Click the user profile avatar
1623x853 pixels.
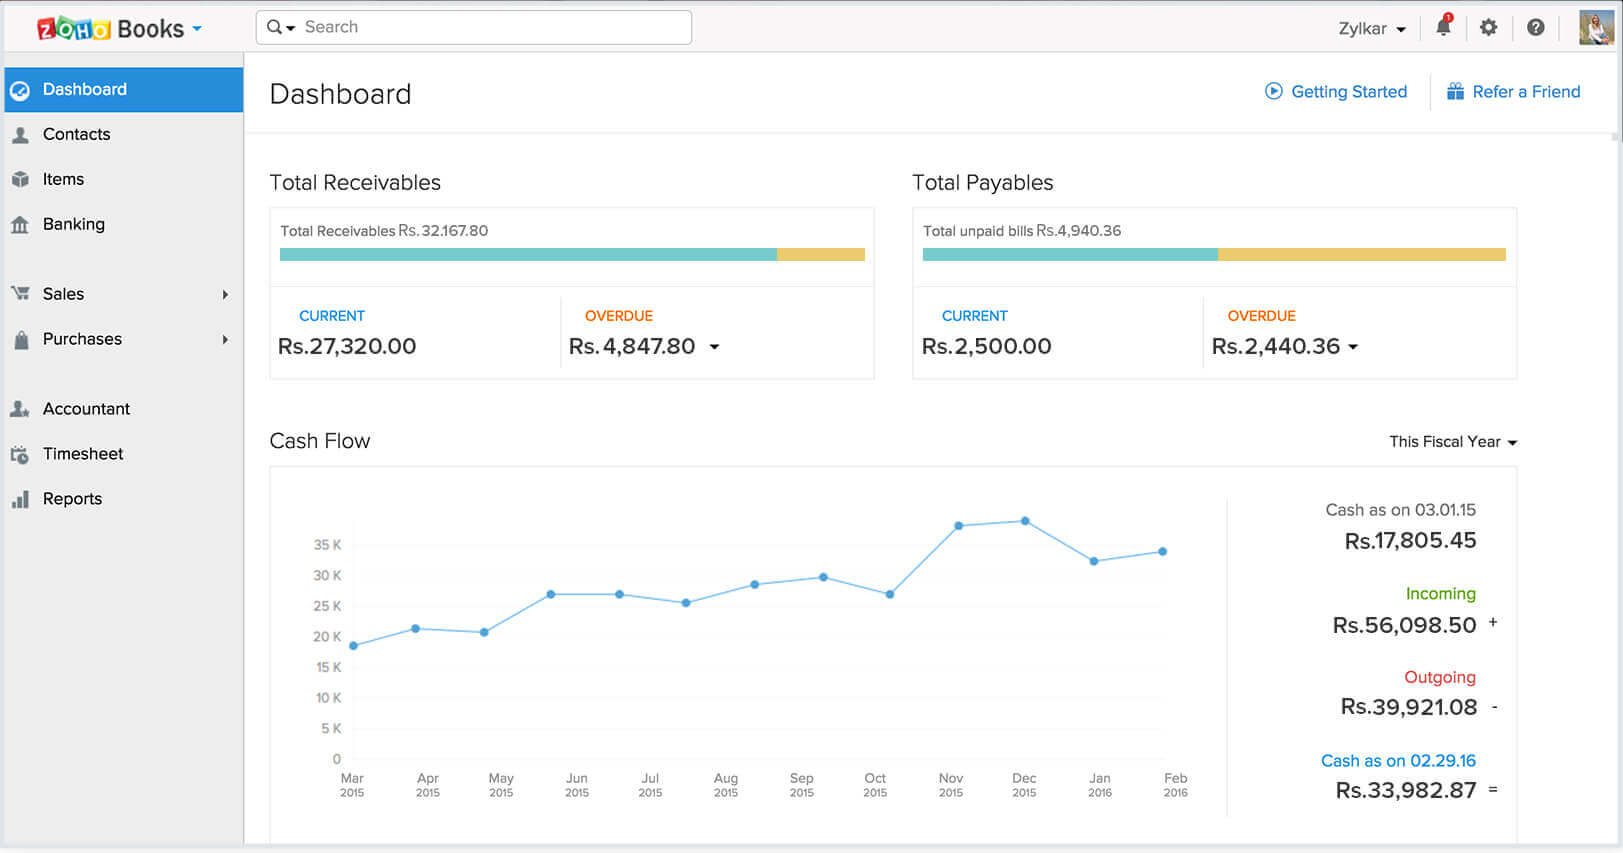[x=1595, y=28]
